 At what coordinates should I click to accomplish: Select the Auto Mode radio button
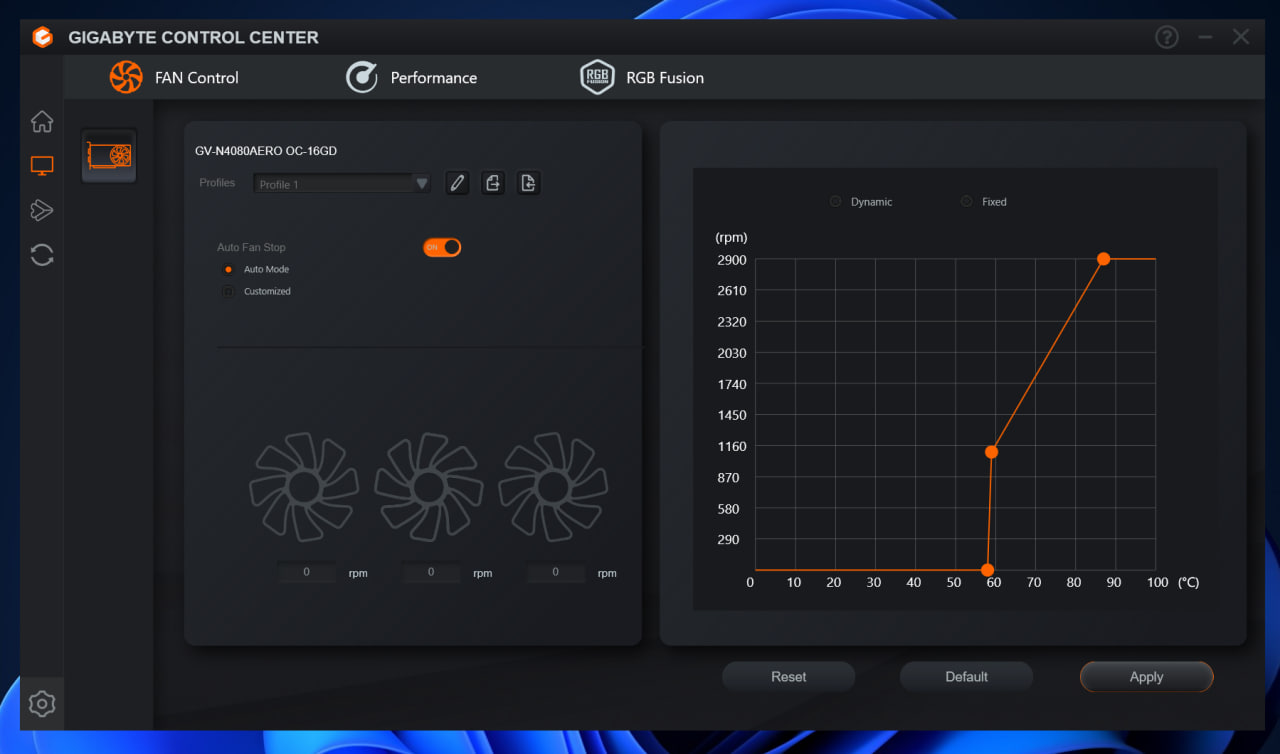pyautogui.click(x=228, y=270)
